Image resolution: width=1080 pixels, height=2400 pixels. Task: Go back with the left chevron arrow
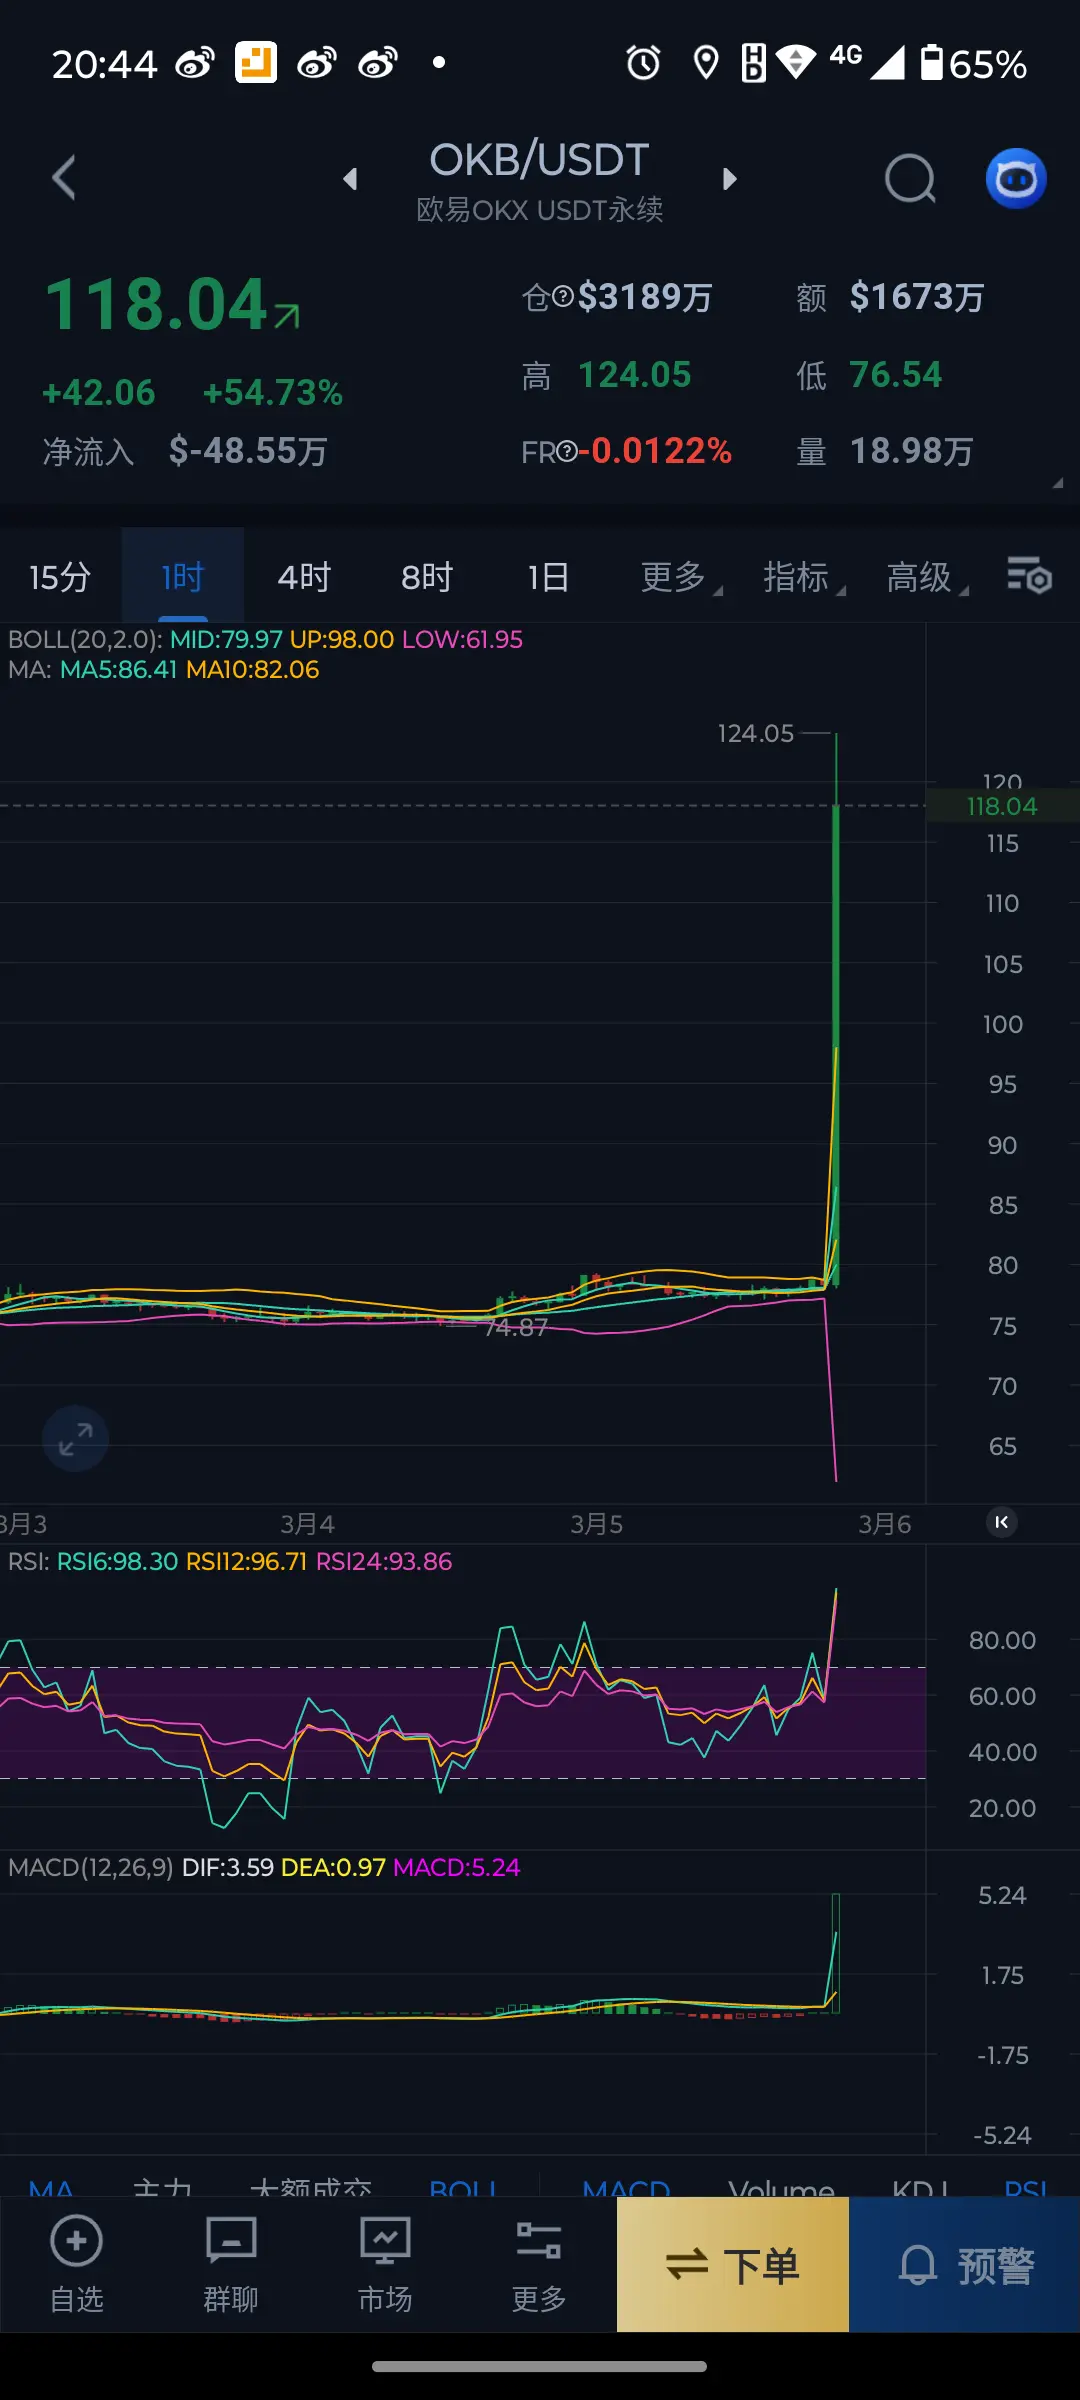(64, 178)
